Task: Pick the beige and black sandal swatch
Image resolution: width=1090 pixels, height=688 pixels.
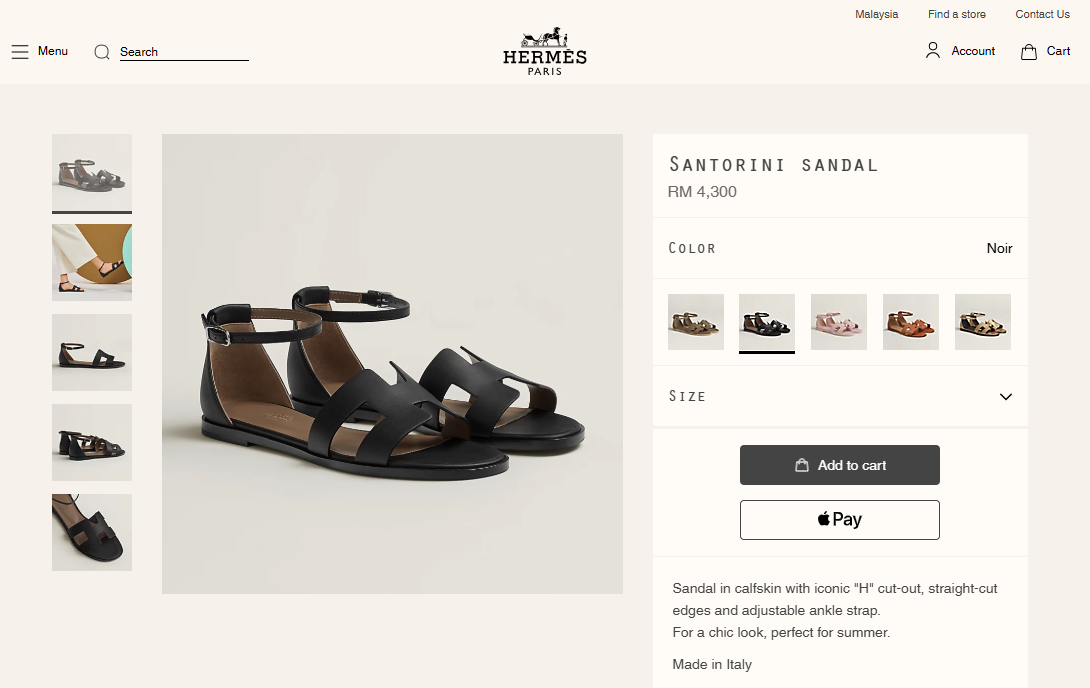Action: click(983, 322)
